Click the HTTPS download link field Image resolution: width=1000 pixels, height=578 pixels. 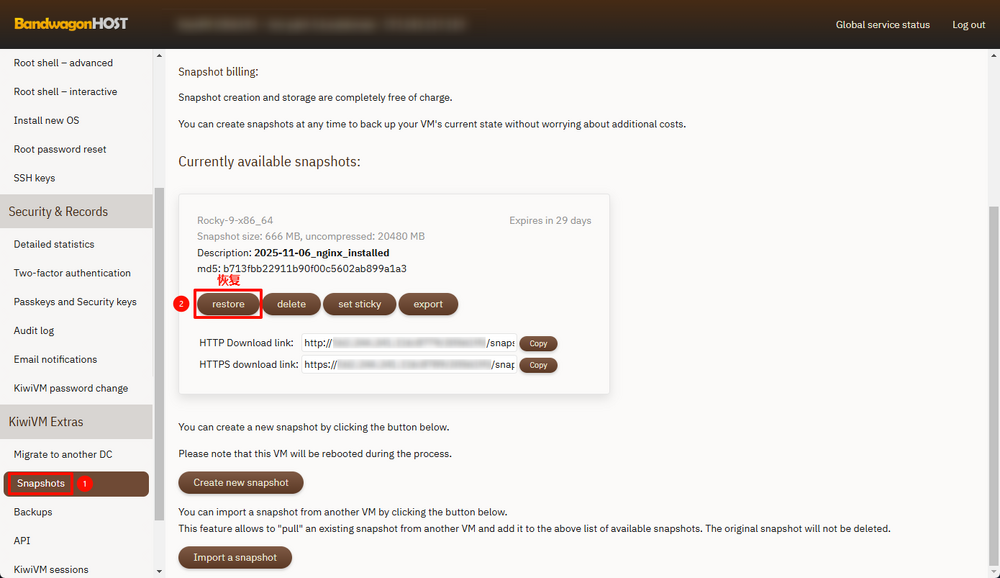pyautogui.click(x=409, y=365)
